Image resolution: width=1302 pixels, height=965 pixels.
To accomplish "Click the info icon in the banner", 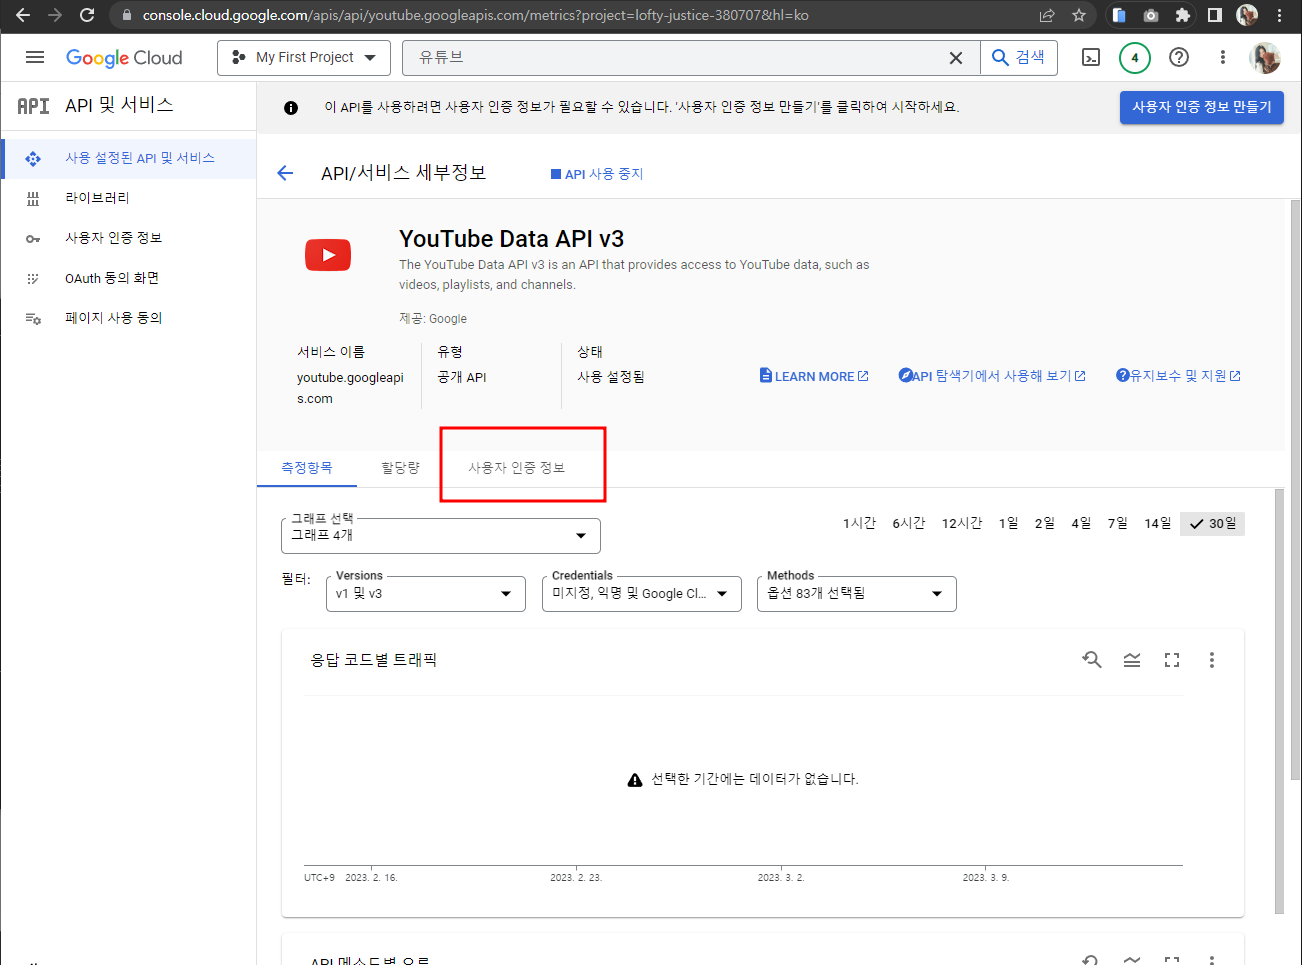I will pyautogui.click(x=291, y=108).
